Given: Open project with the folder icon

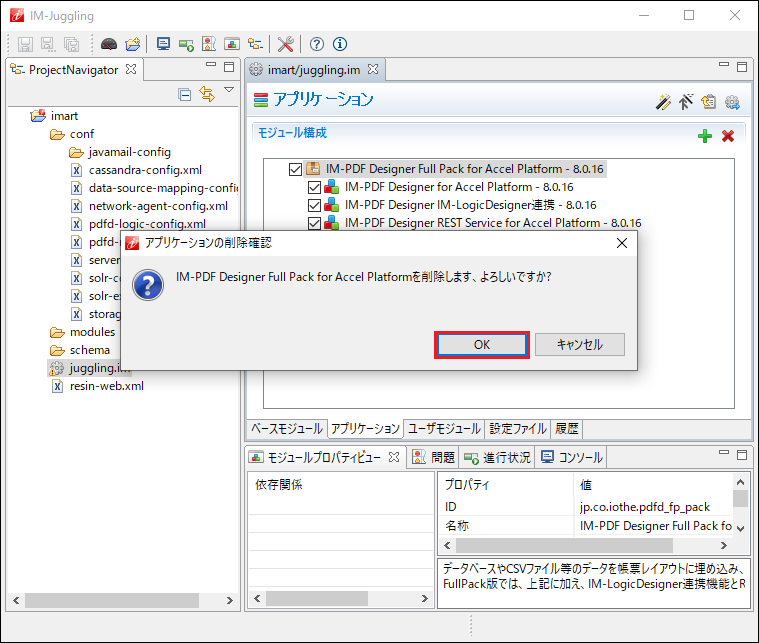Looking at the screenshot, I should 133,44.
